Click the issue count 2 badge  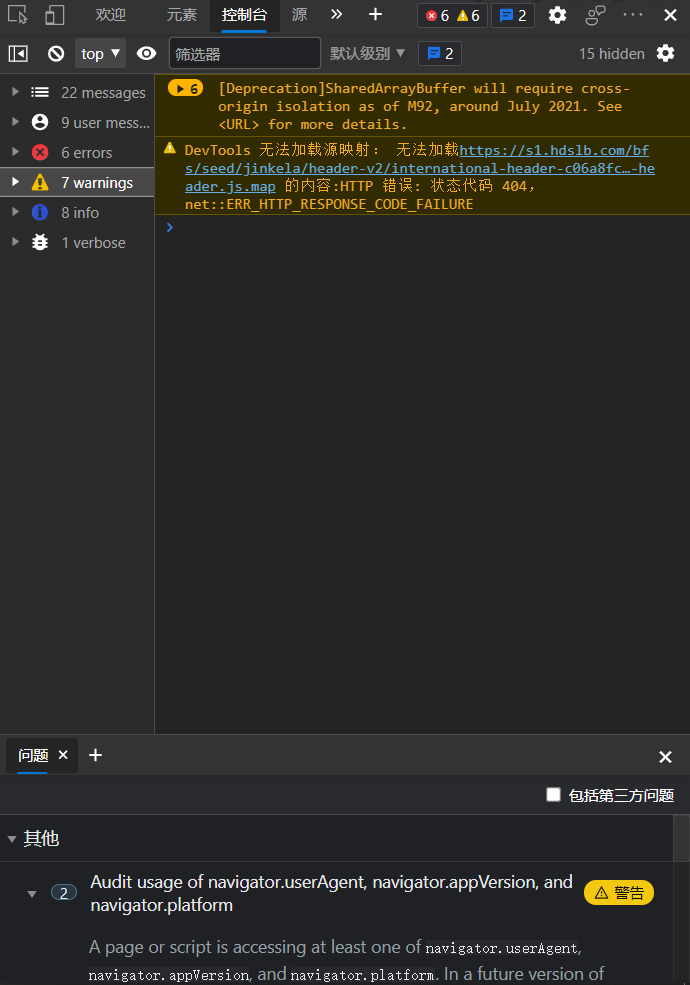point(63,893)
